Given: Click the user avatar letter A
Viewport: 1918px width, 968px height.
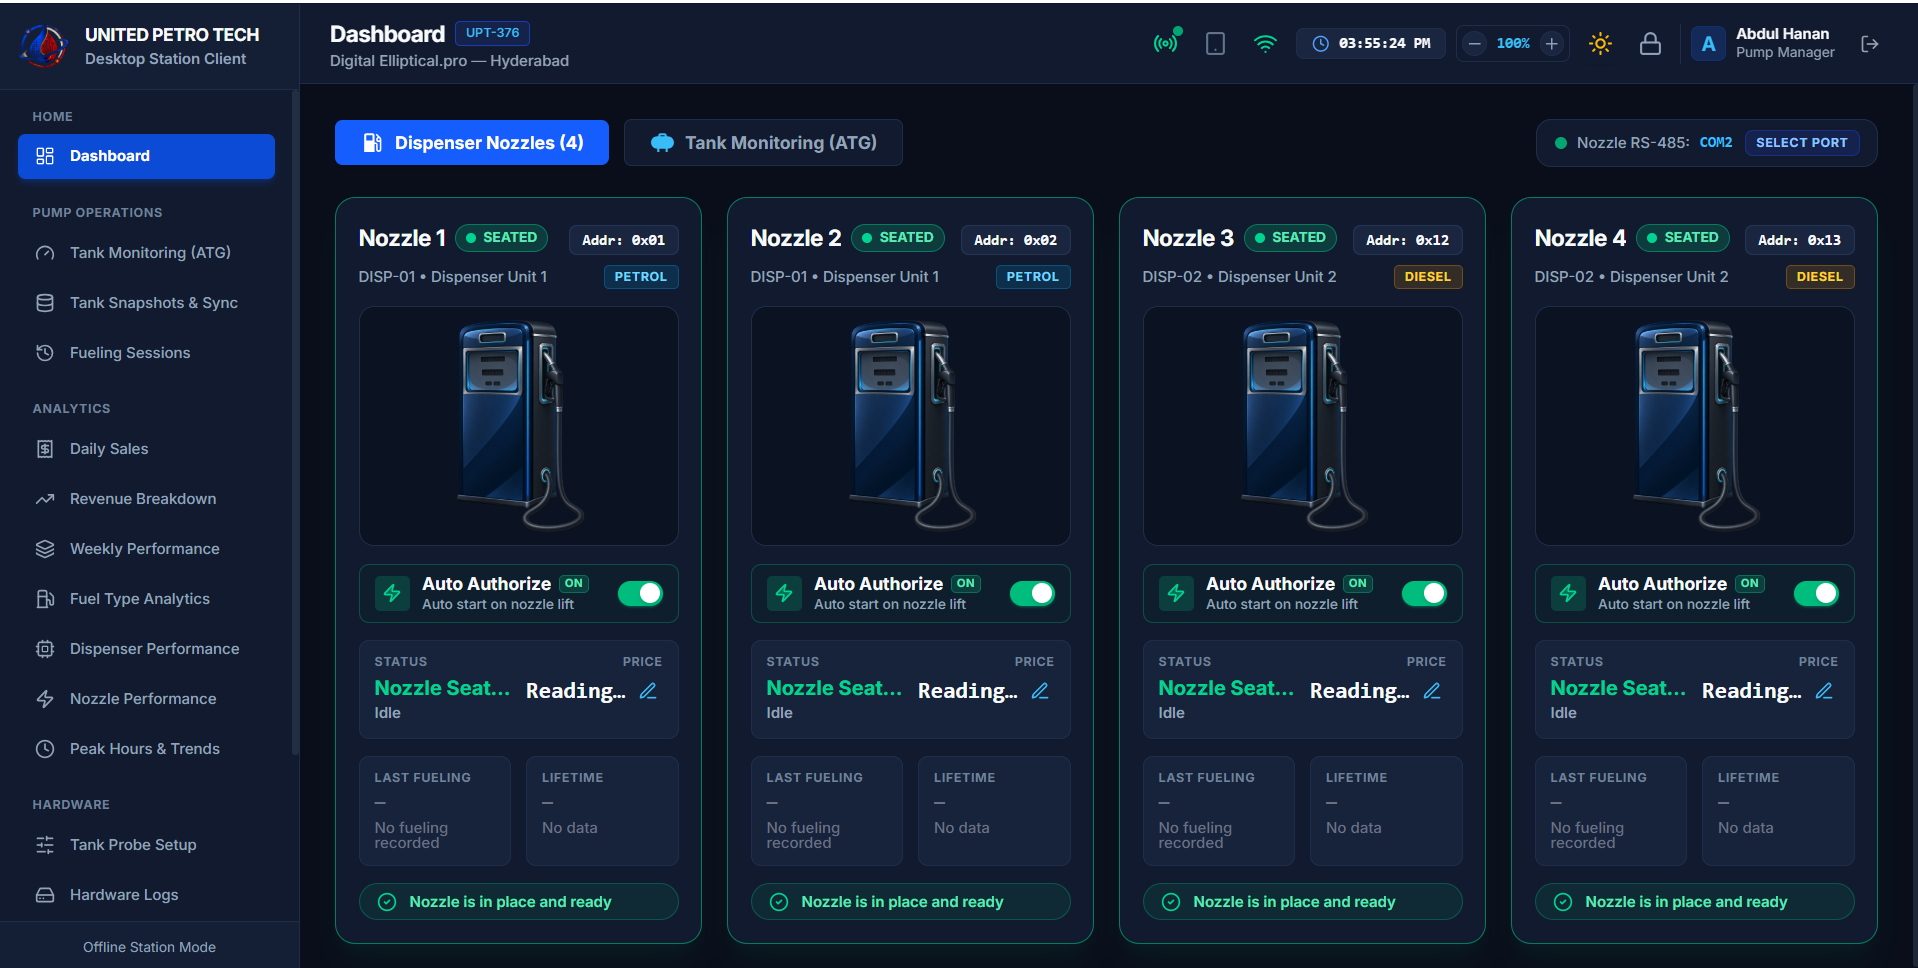Looking at the screenshot, I should [1708, 44].
